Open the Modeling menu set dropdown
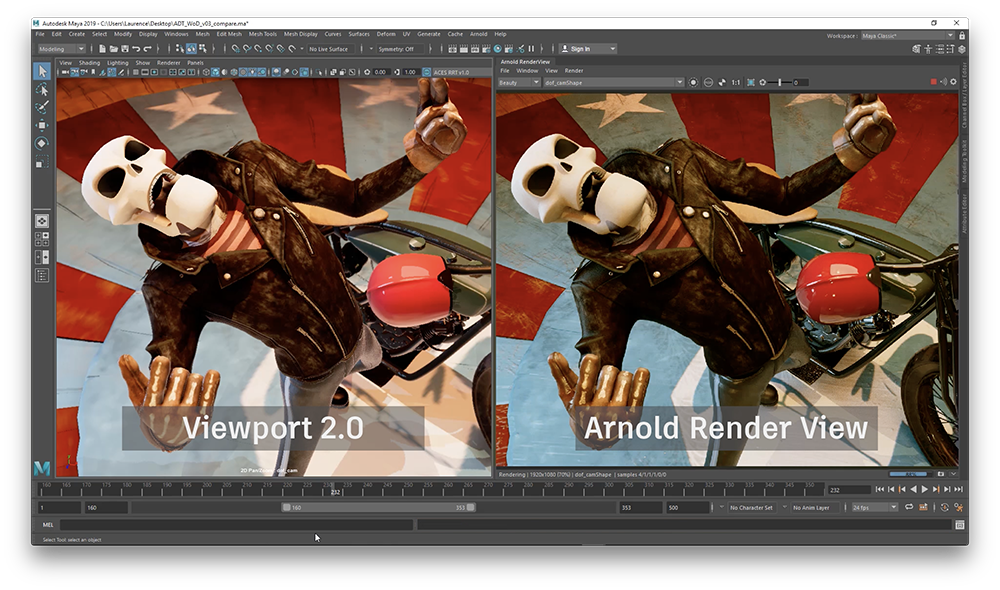 61,48
